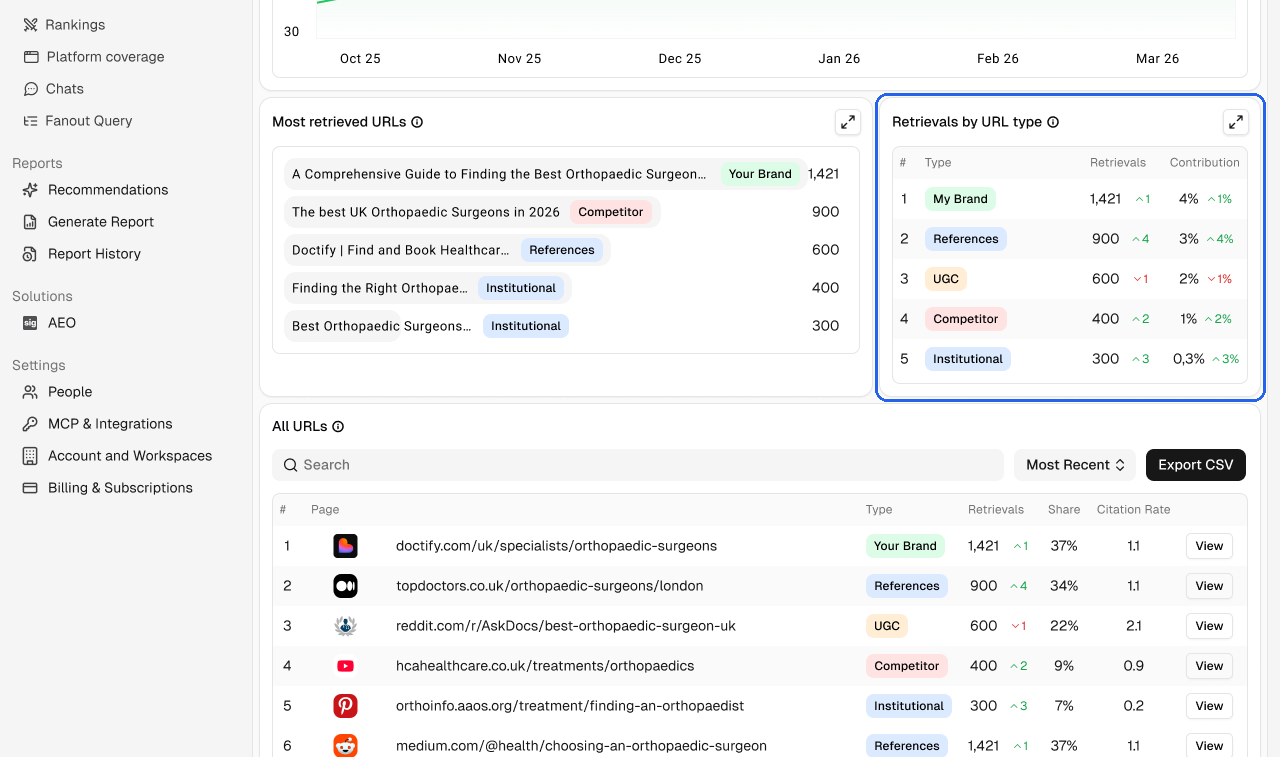View the reddit.com AskDocs row
This screenshot has height=757, width=1280.
(1209, 626)
